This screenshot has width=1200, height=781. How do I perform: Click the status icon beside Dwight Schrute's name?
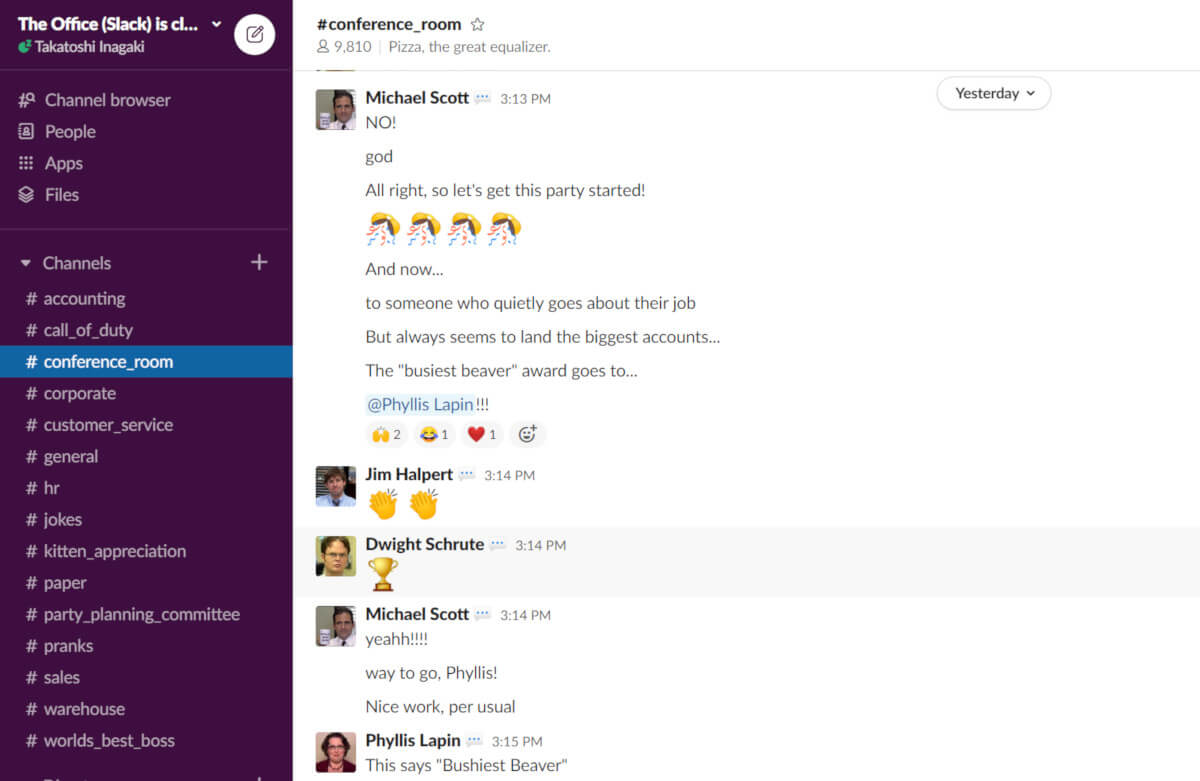point(498,545)
